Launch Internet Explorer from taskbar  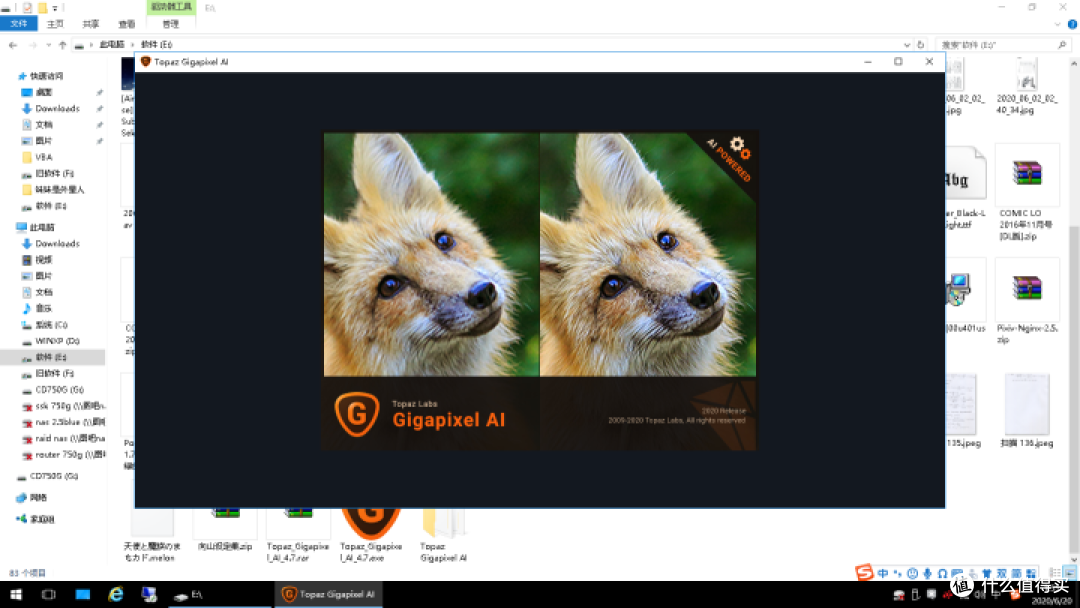pos(116,594)
